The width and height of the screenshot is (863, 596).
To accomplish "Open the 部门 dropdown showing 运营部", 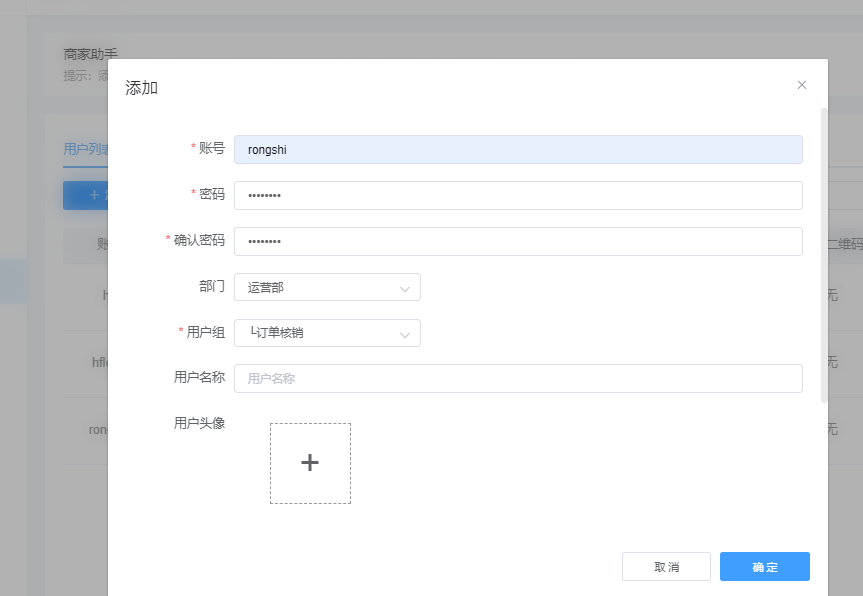I will point(327,287).
